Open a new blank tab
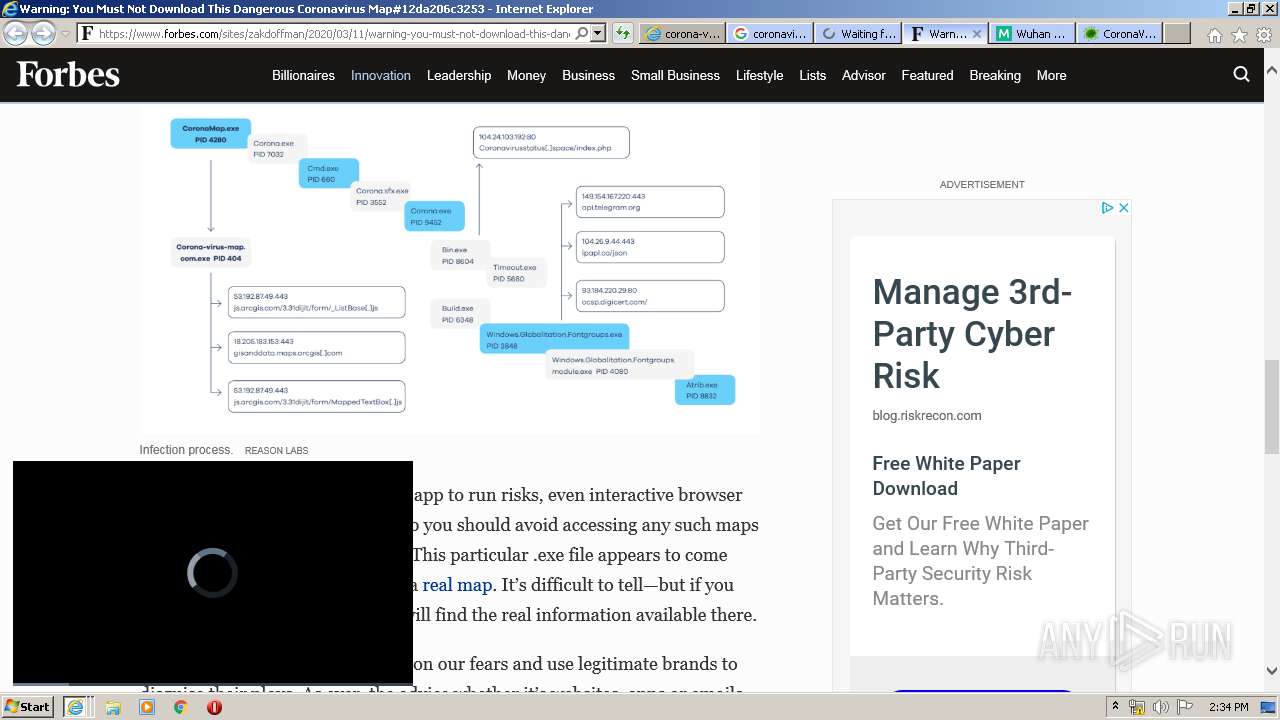The image size is (1280, 720). tap(1177, 33)
